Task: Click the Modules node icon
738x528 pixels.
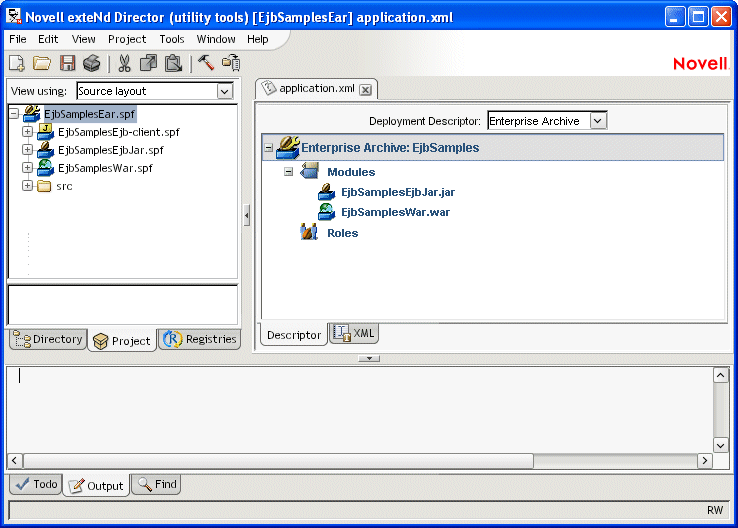Action: coord(309,171)
